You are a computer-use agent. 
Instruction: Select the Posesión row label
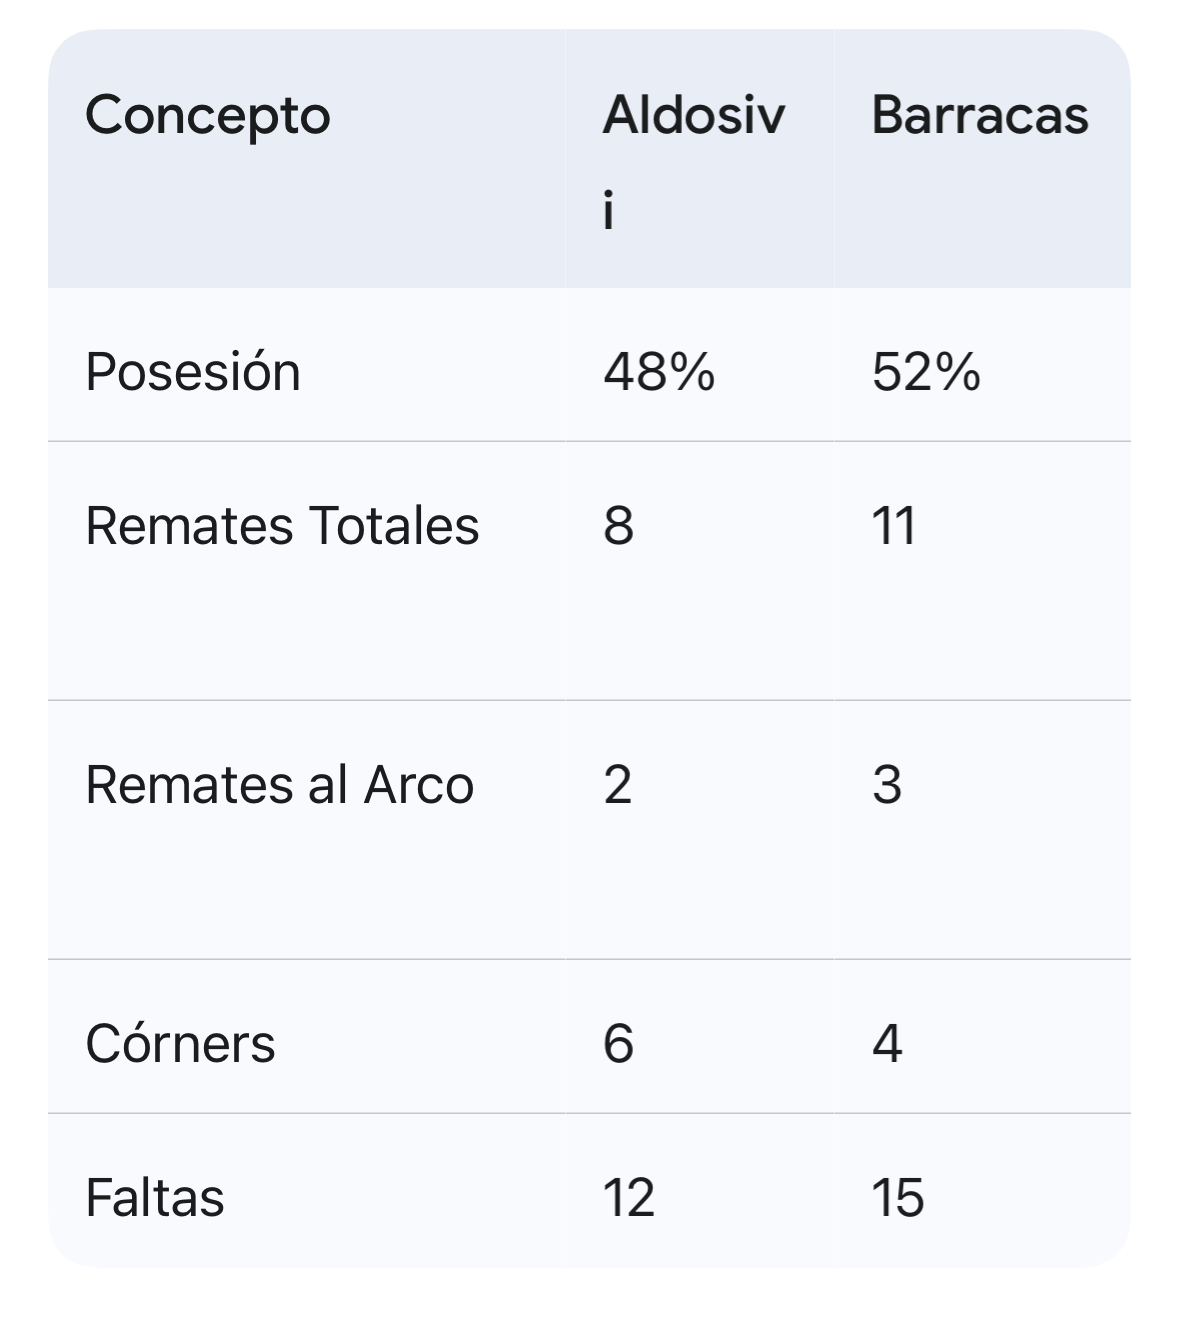(x=193, y=373)
